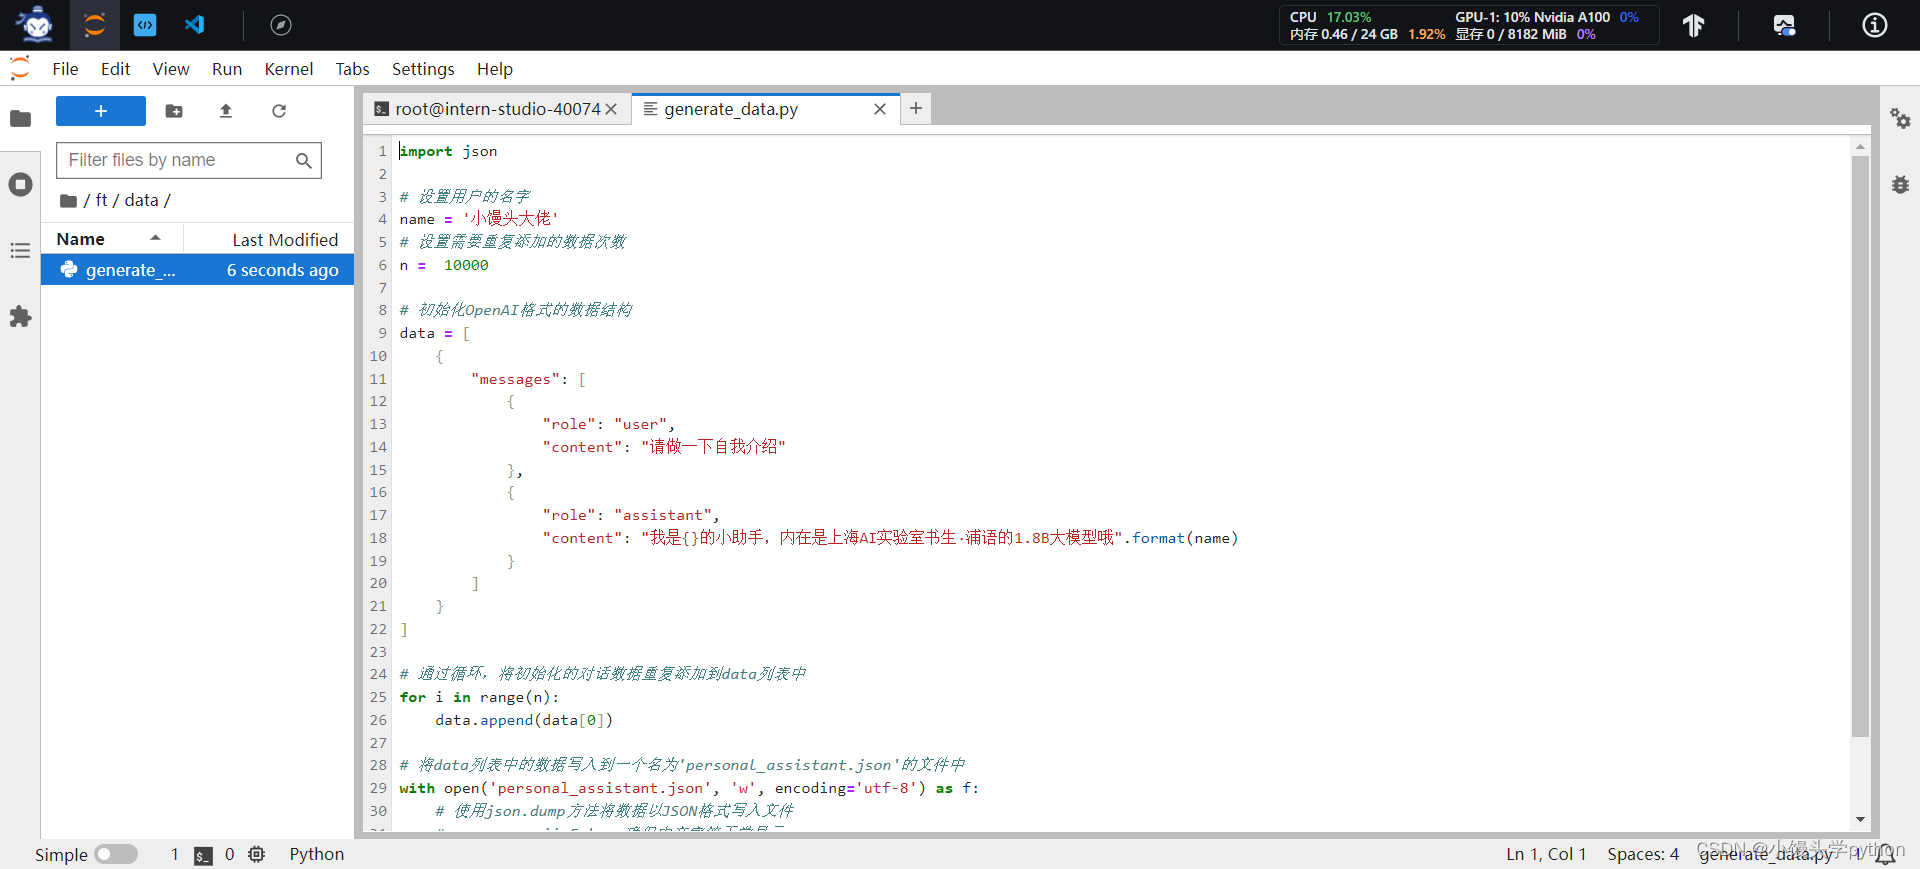1920x869 pixels.
Task: Close the root@intern-studio-40074 terminal tab
Action: [x=611, y=109]
